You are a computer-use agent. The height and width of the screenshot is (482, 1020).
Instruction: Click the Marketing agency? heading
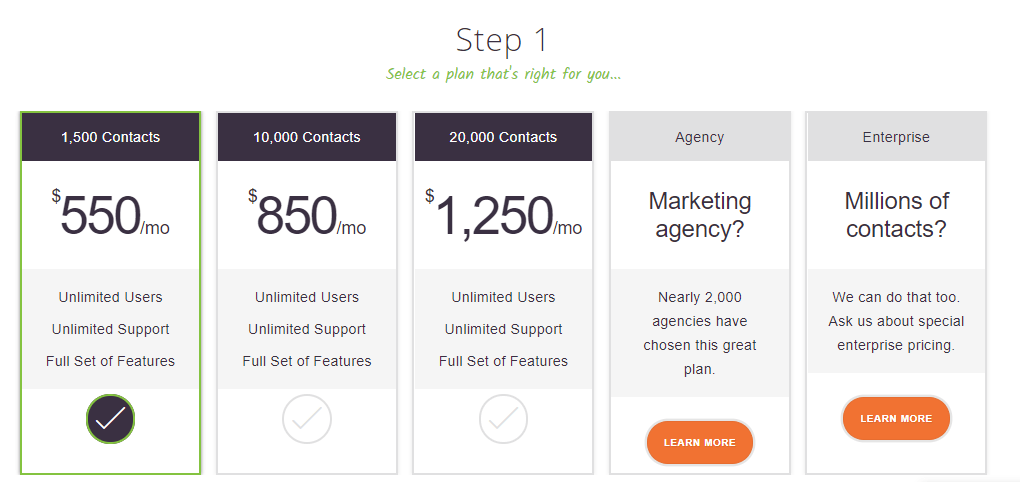699,215
